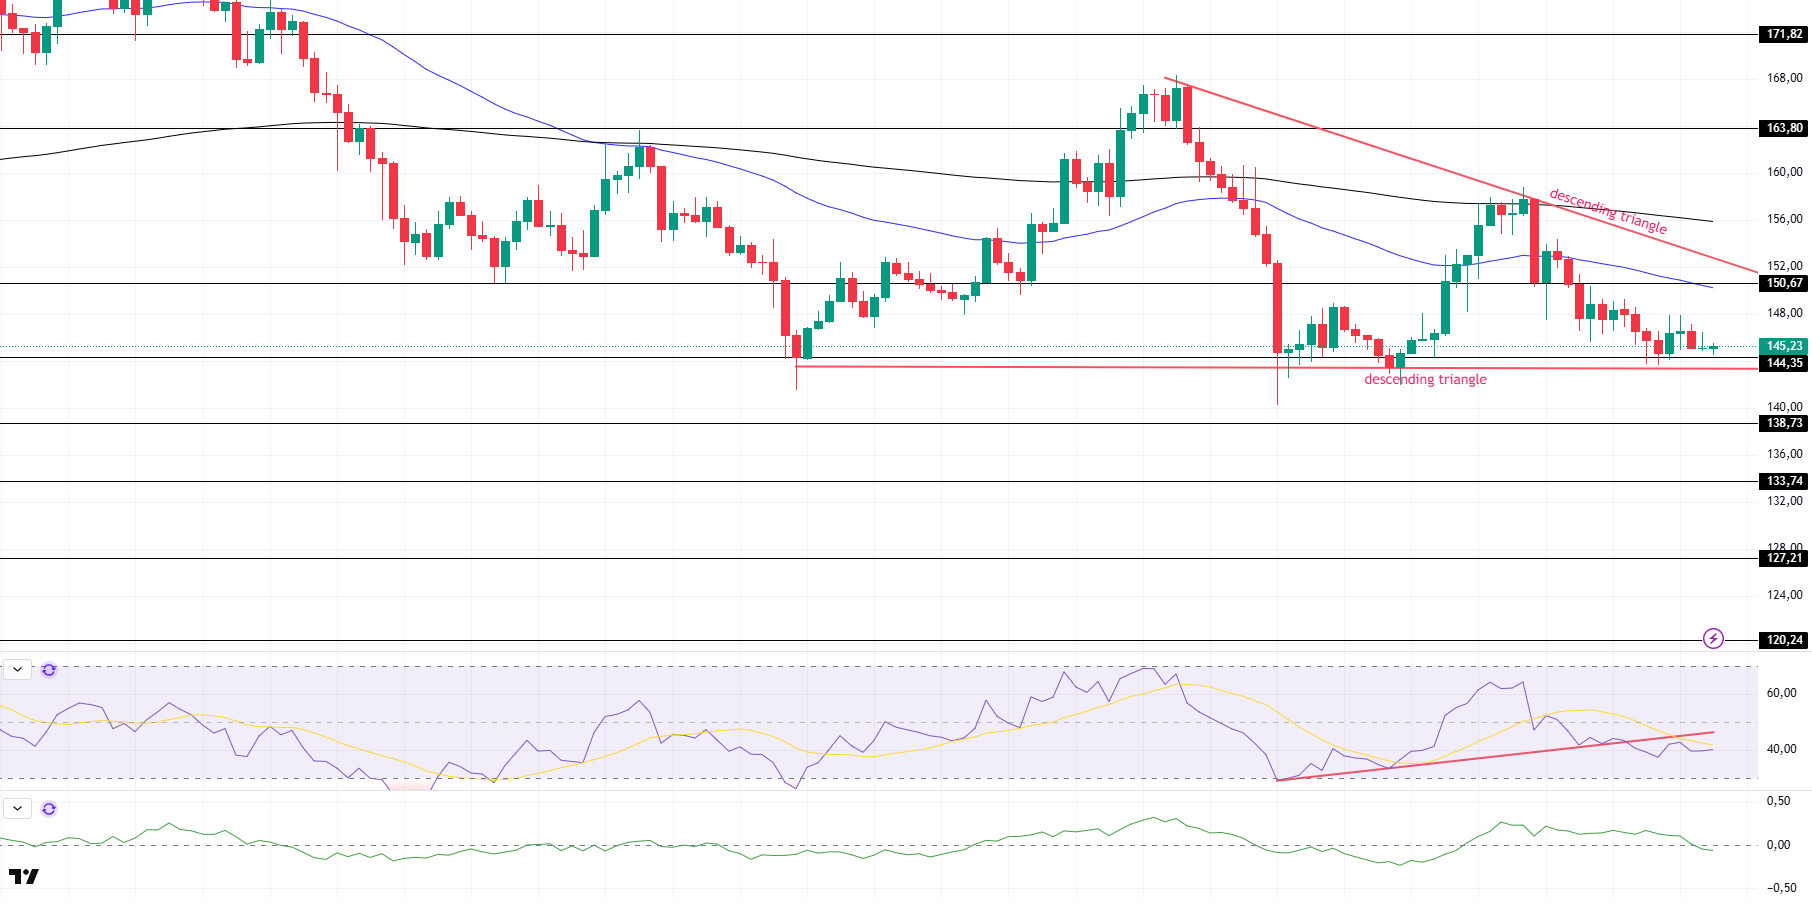Click the 160,00 value on the price axis
This screenshot has width=1812, height=905.
1784,172
